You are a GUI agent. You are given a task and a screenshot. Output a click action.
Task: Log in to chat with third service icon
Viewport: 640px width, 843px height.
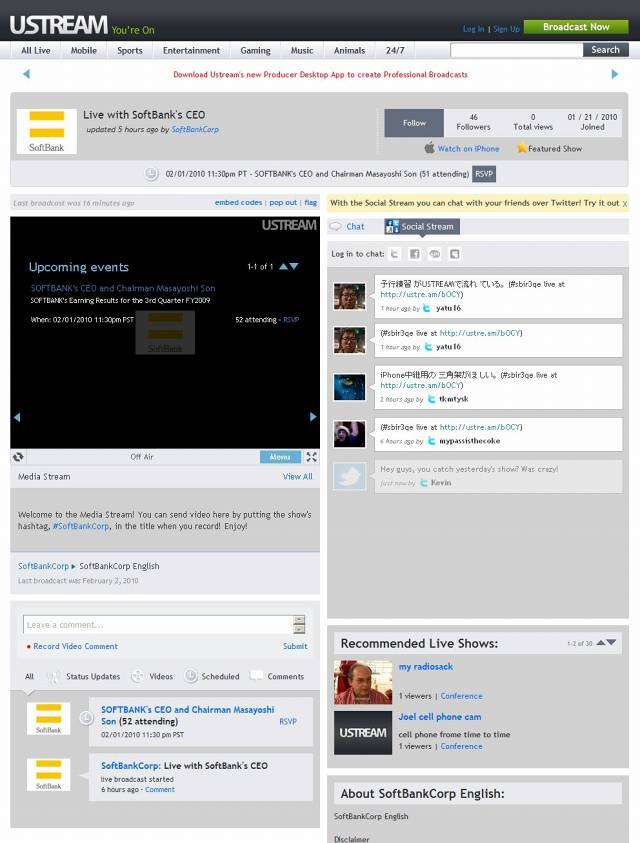435,254
